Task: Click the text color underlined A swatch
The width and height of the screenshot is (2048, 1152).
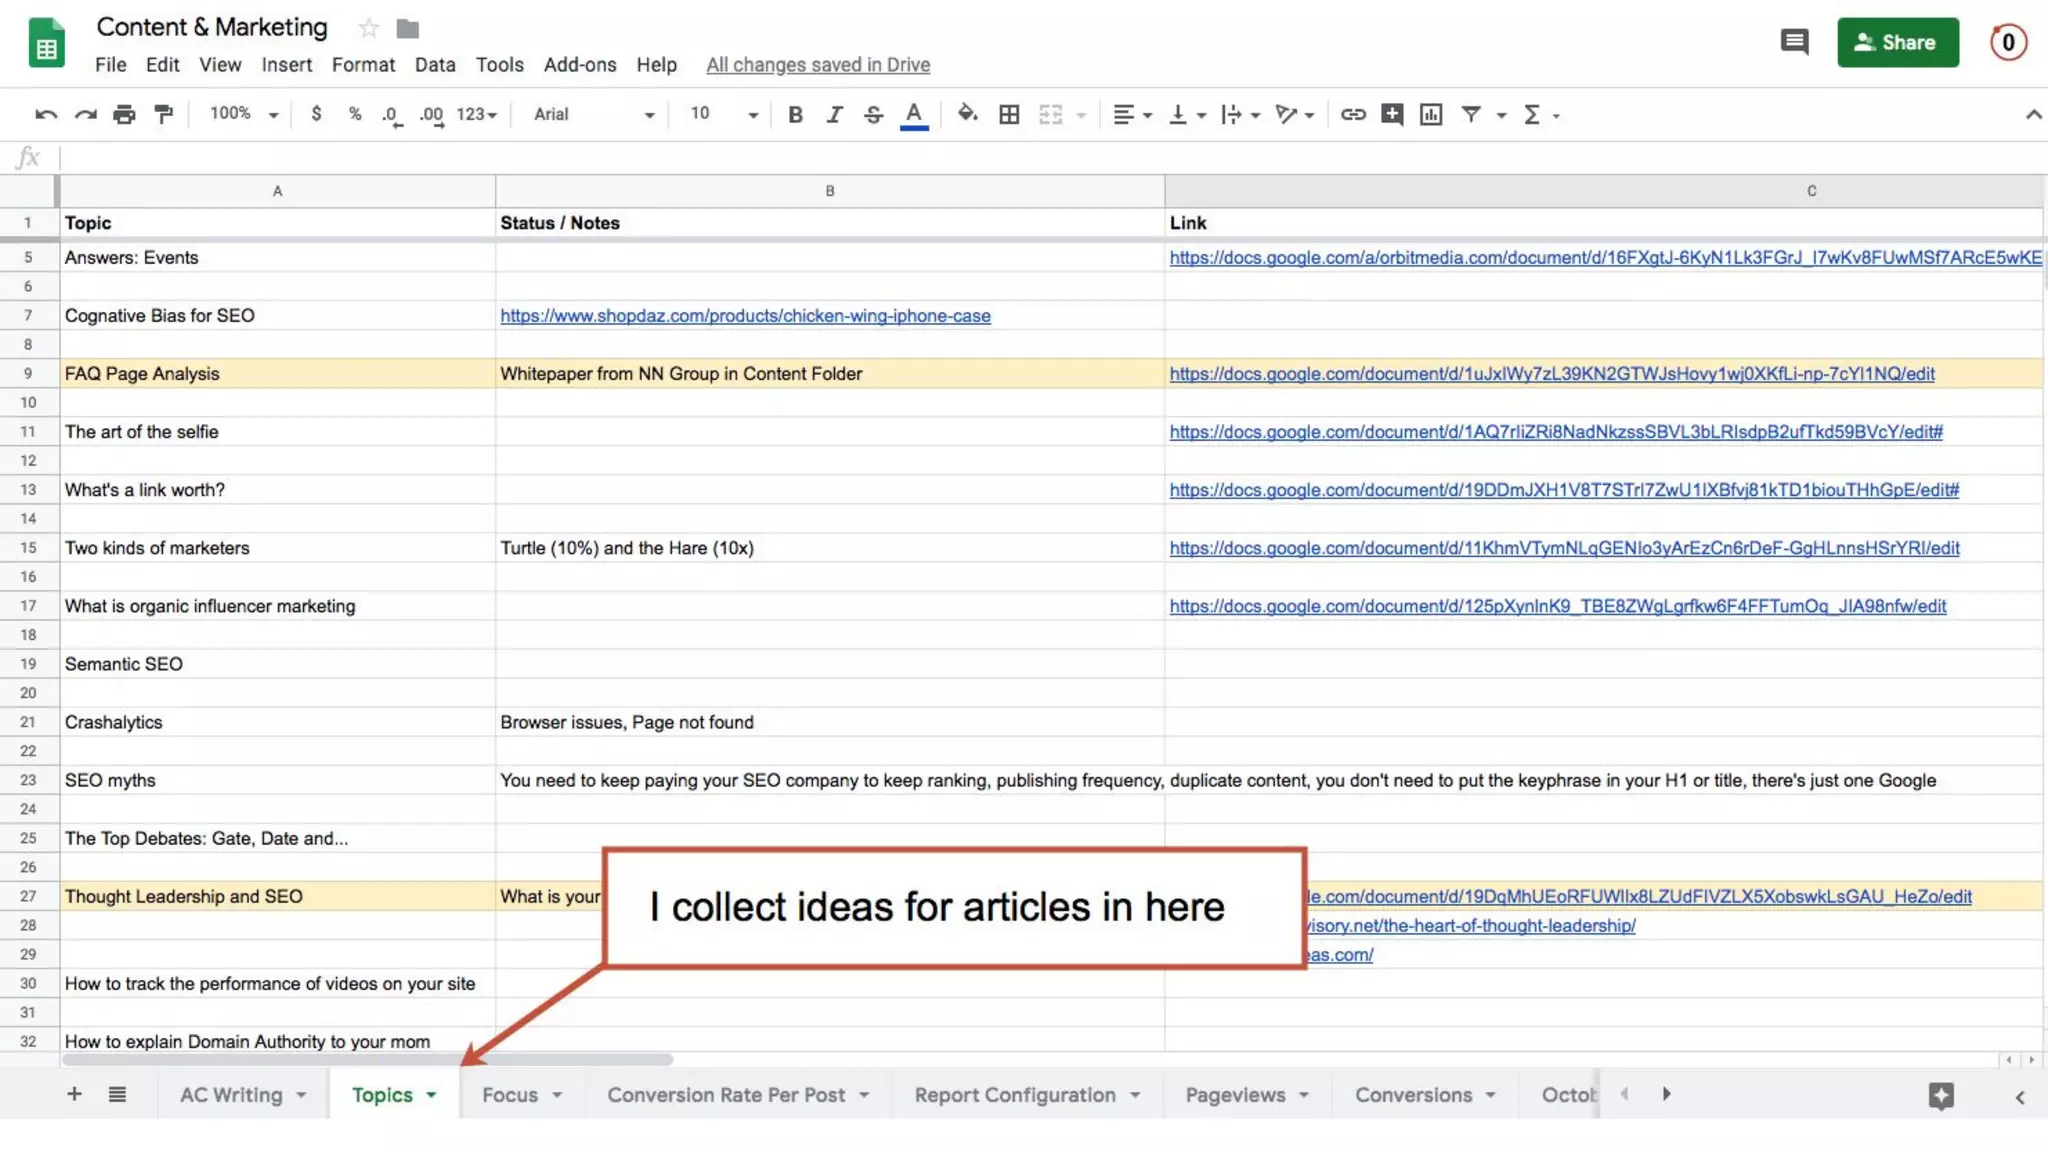Action: pyautogui.click(x=913, y=114)
